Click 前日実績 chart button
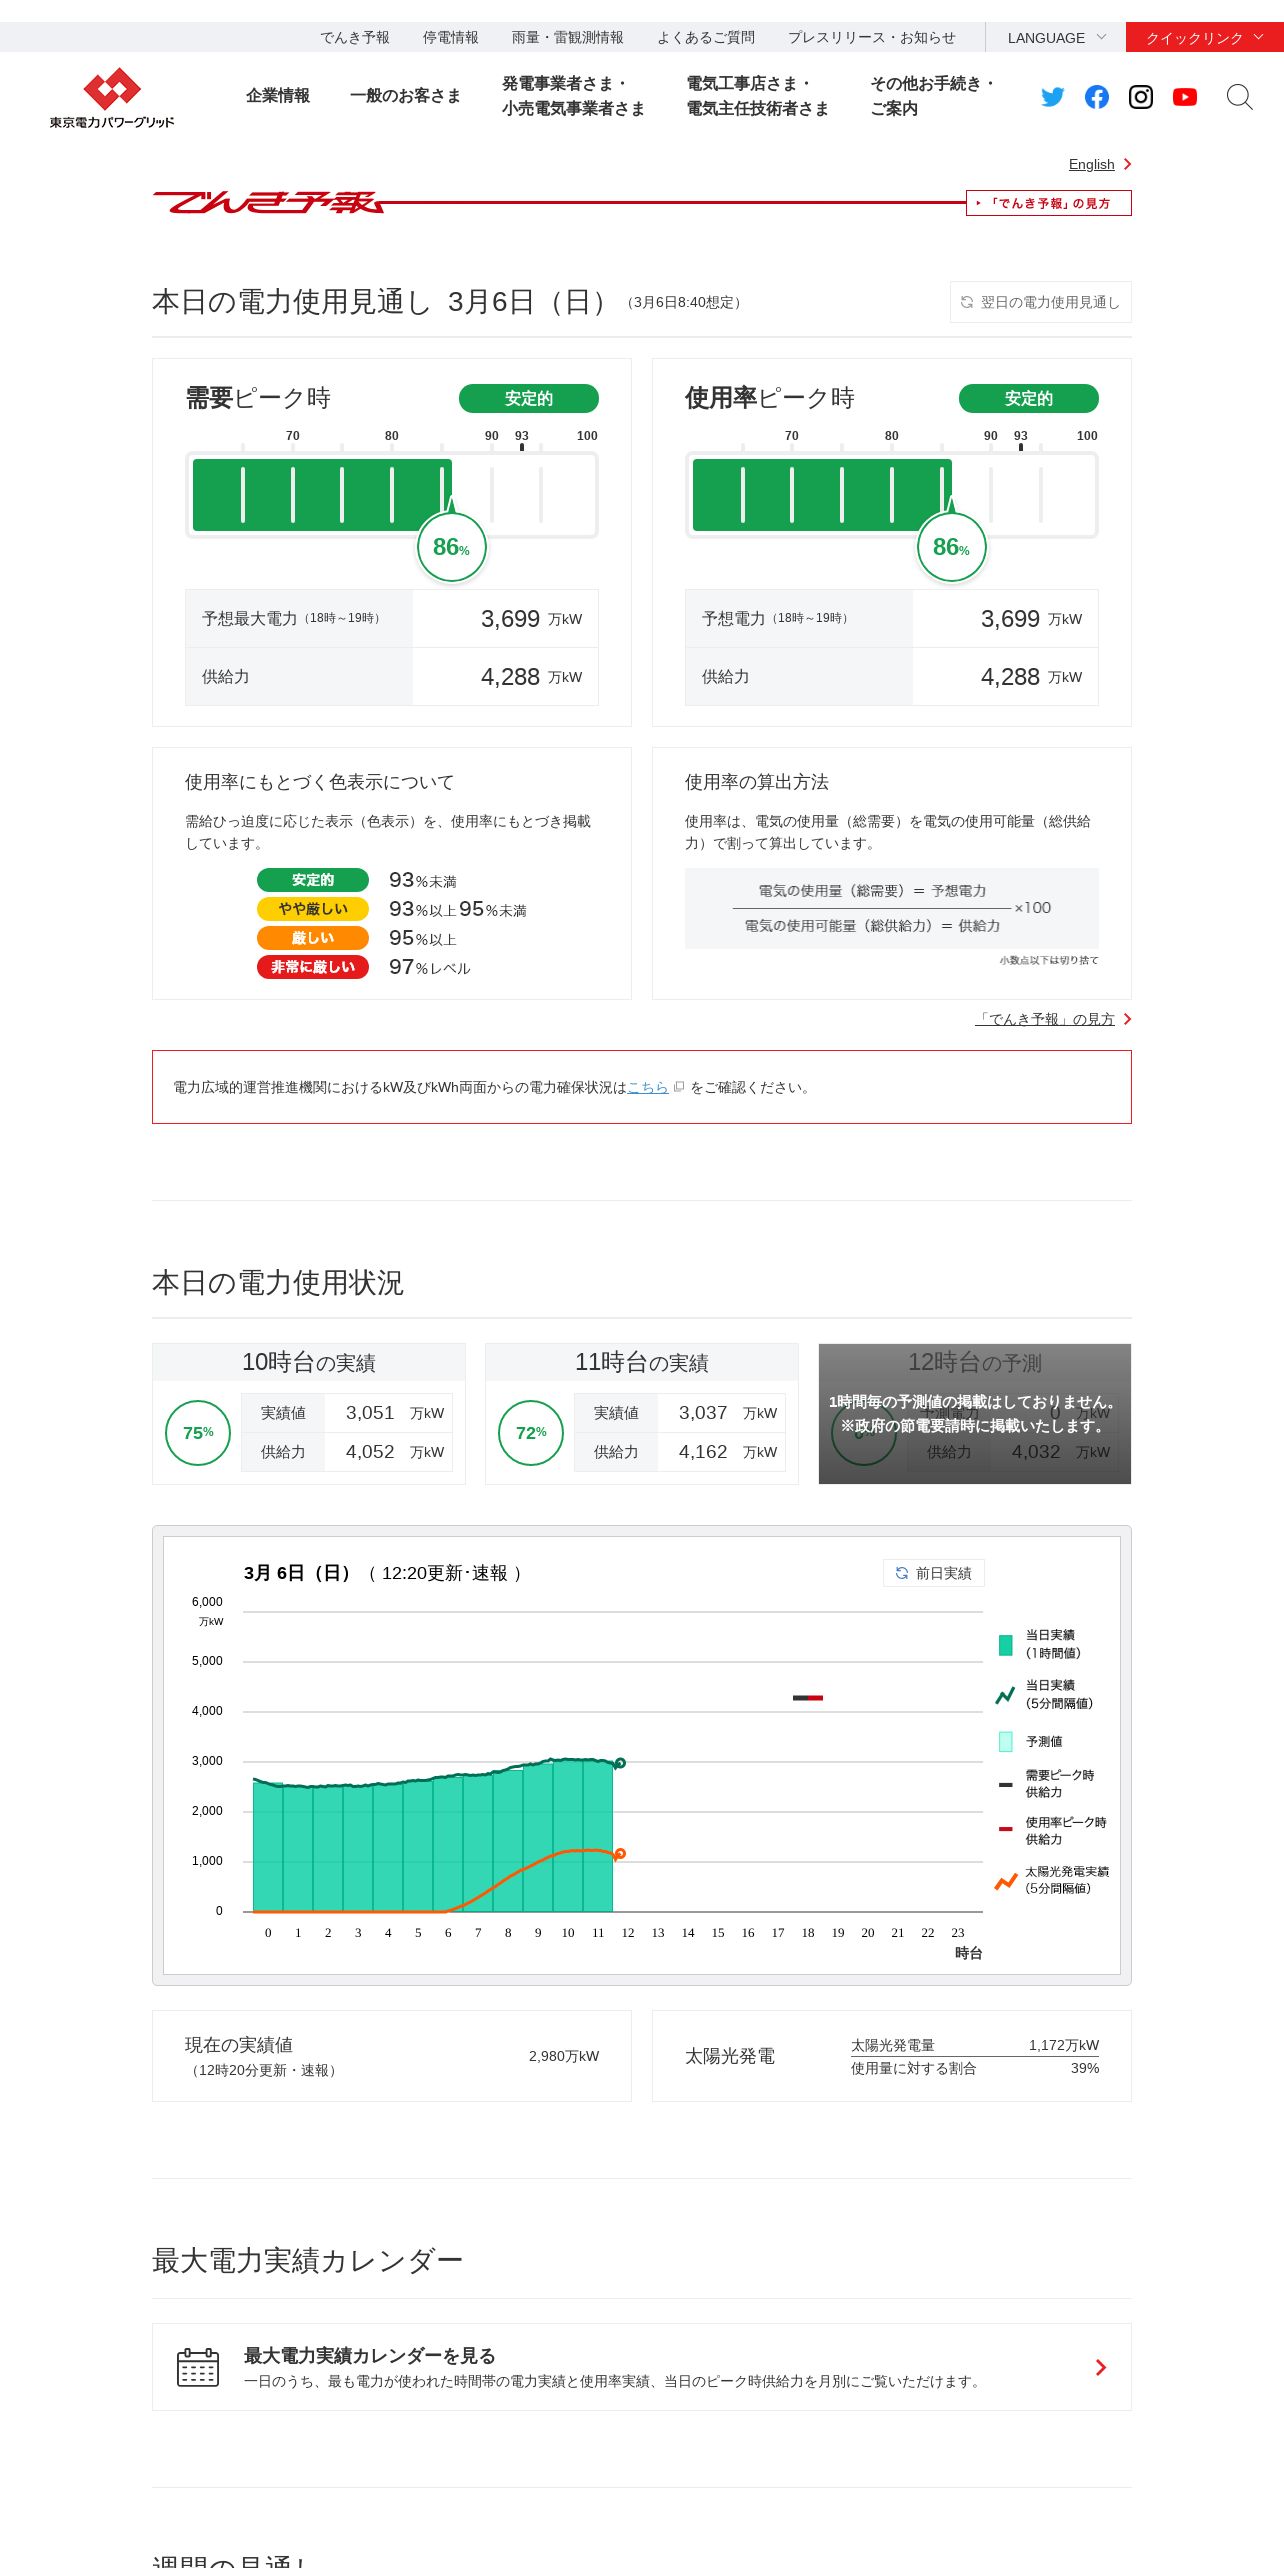Image resolution: width=1284 pixels, height=2568 pixels. coord(934,1573)
